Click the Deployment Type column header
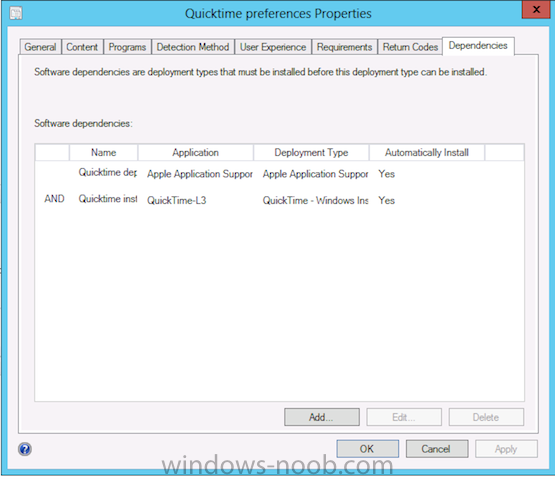Screen dimensions: 555x480 (311, 153)
